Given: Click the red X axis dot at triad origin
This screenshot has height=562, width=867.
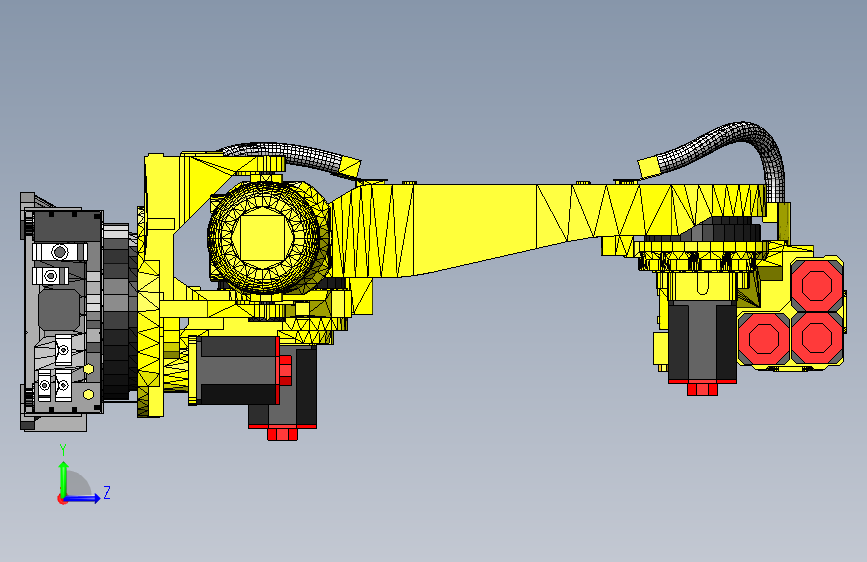Looking at the screenshot, I should point(61,499).
